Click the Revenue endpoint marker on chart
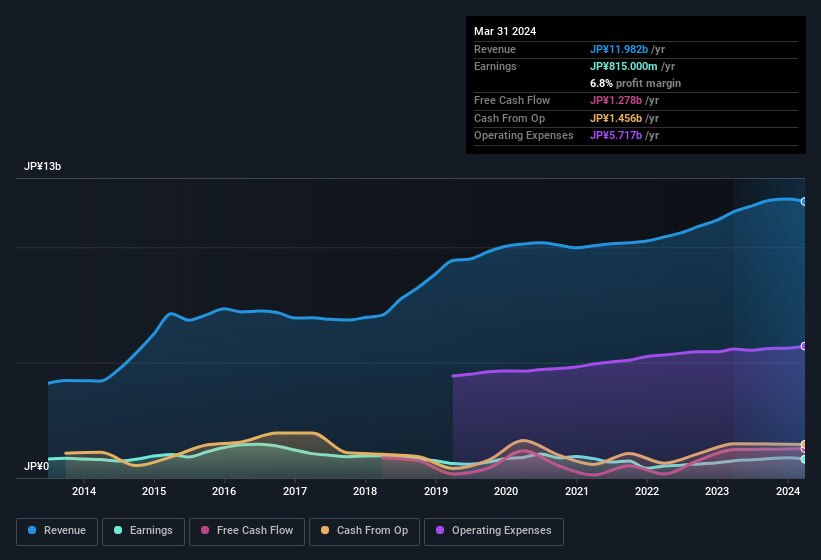 coord(804,201)
